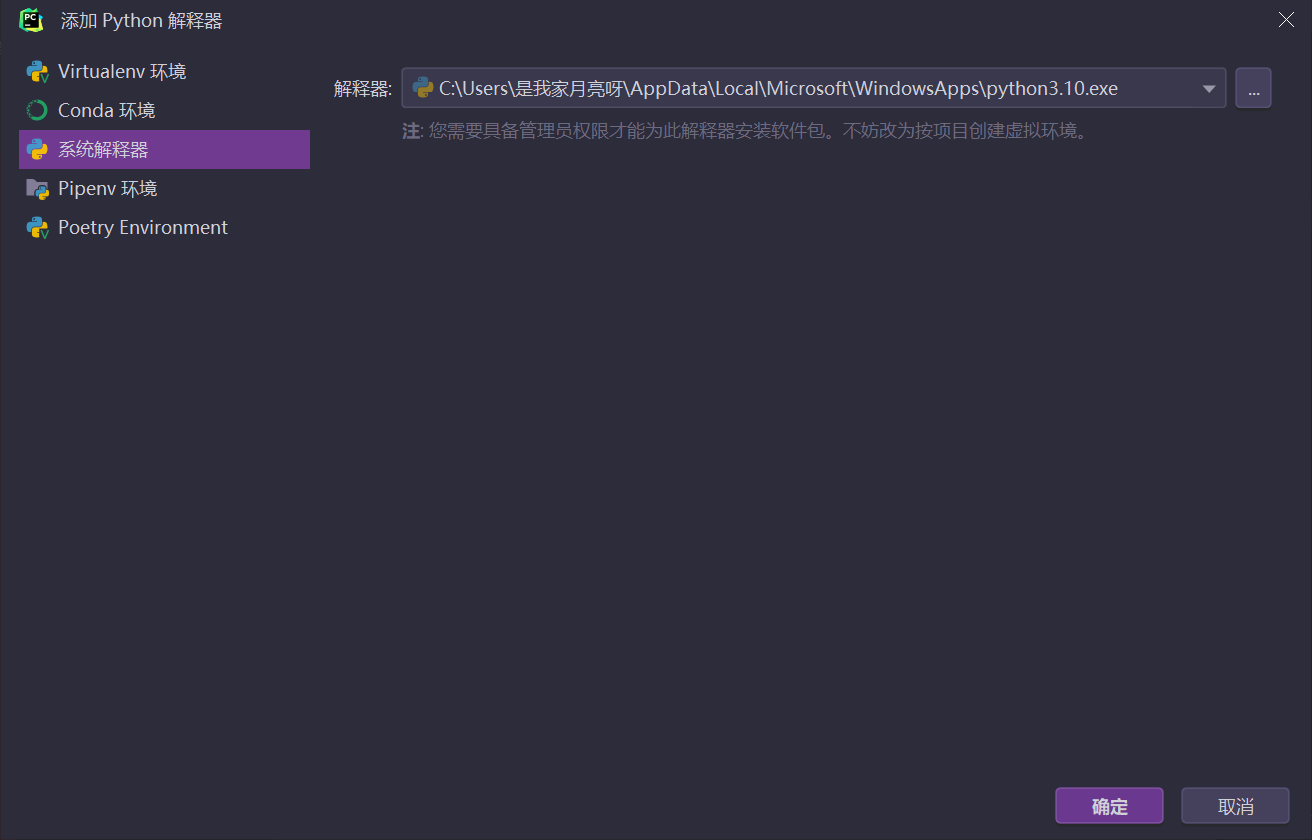The height and width of the screenshot is (840, 1312).
Task: Browse for interpreter with the ... button
Action: tap(1253, 88)
